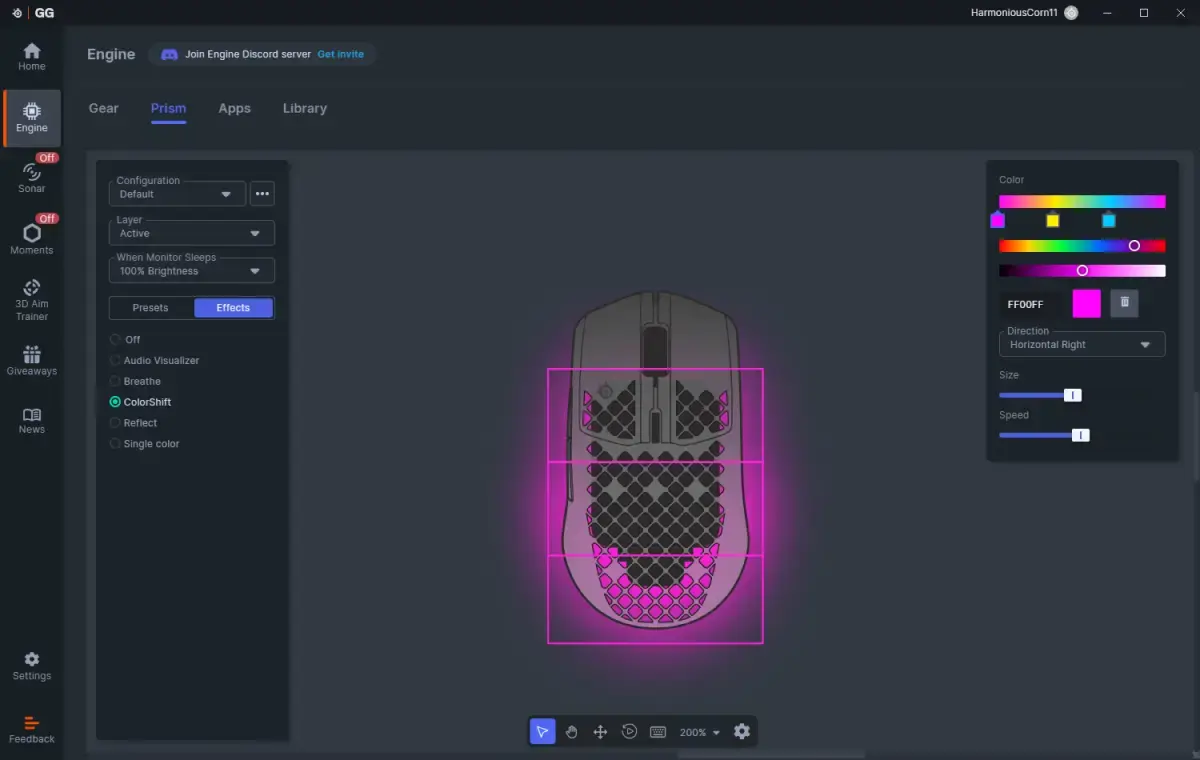Open News in the sidebar
Screen dimensions: 1200x760
point(31,420)
